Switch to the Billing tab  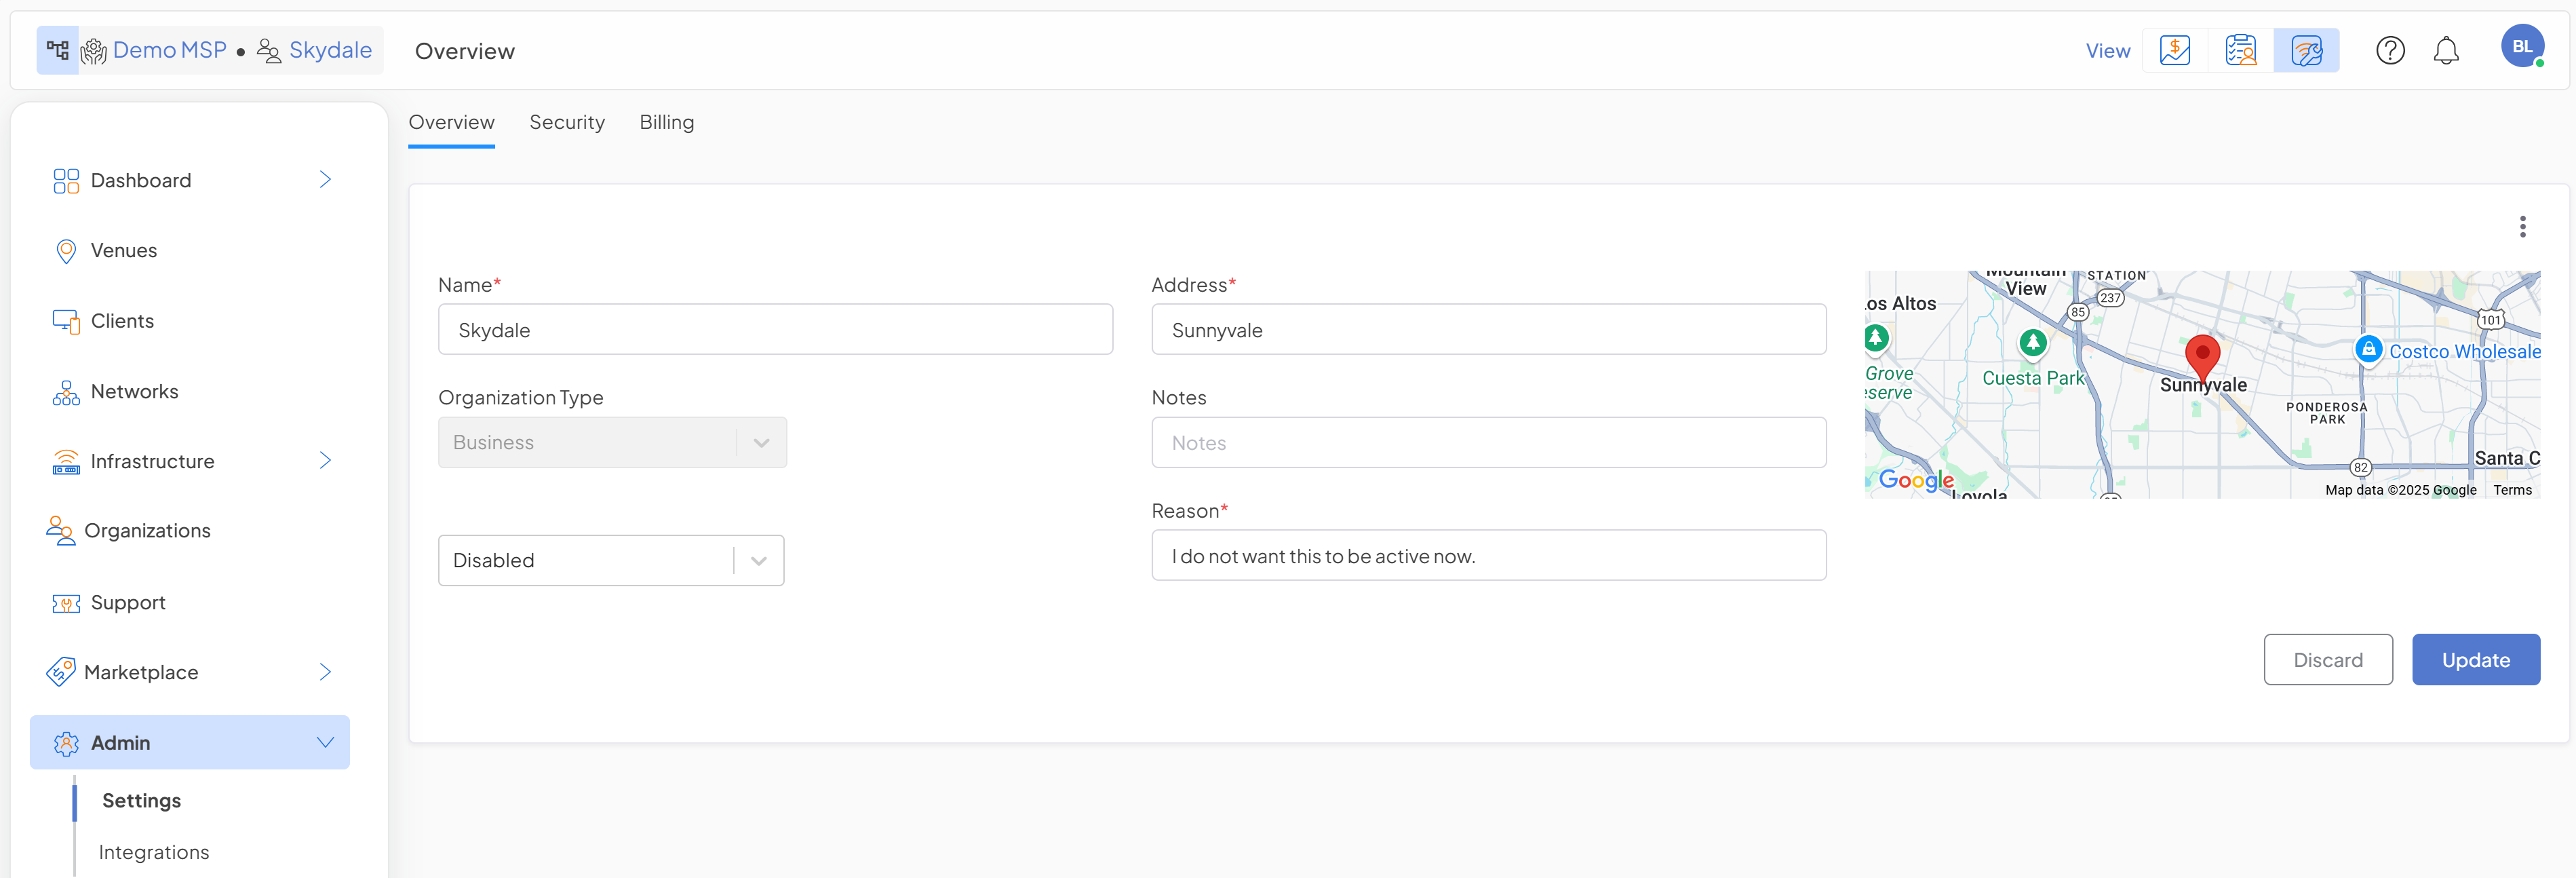pyautogui.click(x=666, y=122)
